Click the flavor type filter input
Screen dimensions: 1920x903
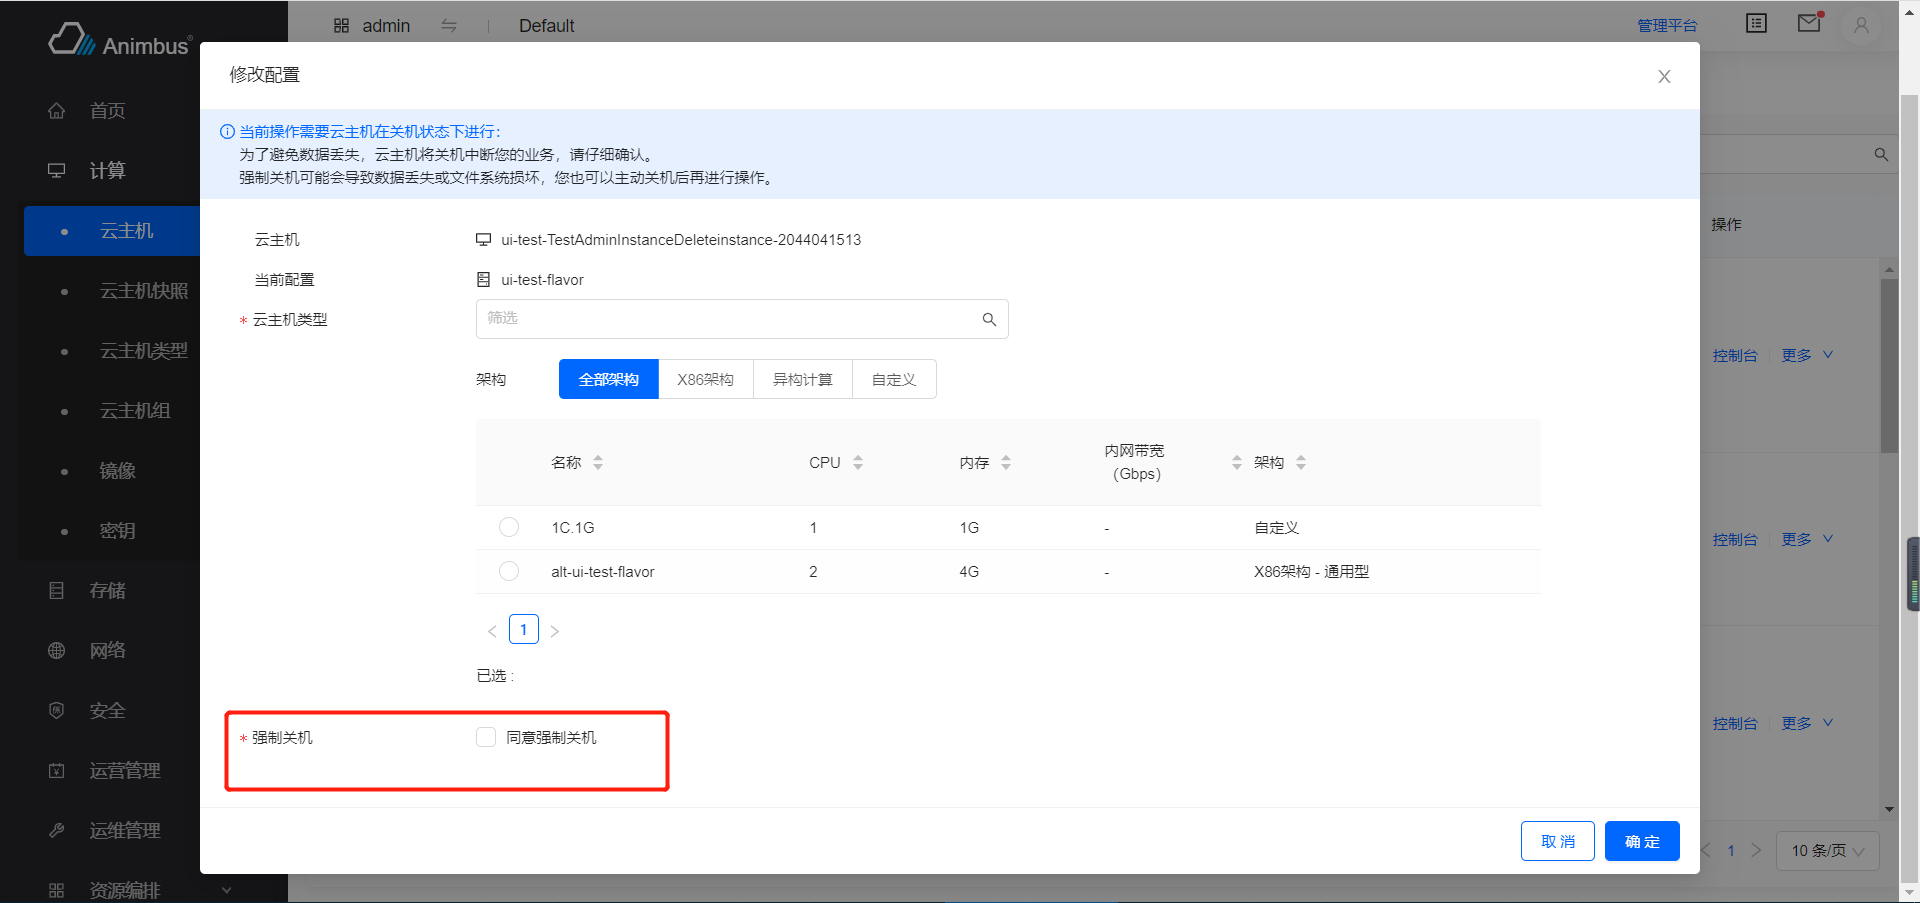pyautogui.click(x=730, y=319)
